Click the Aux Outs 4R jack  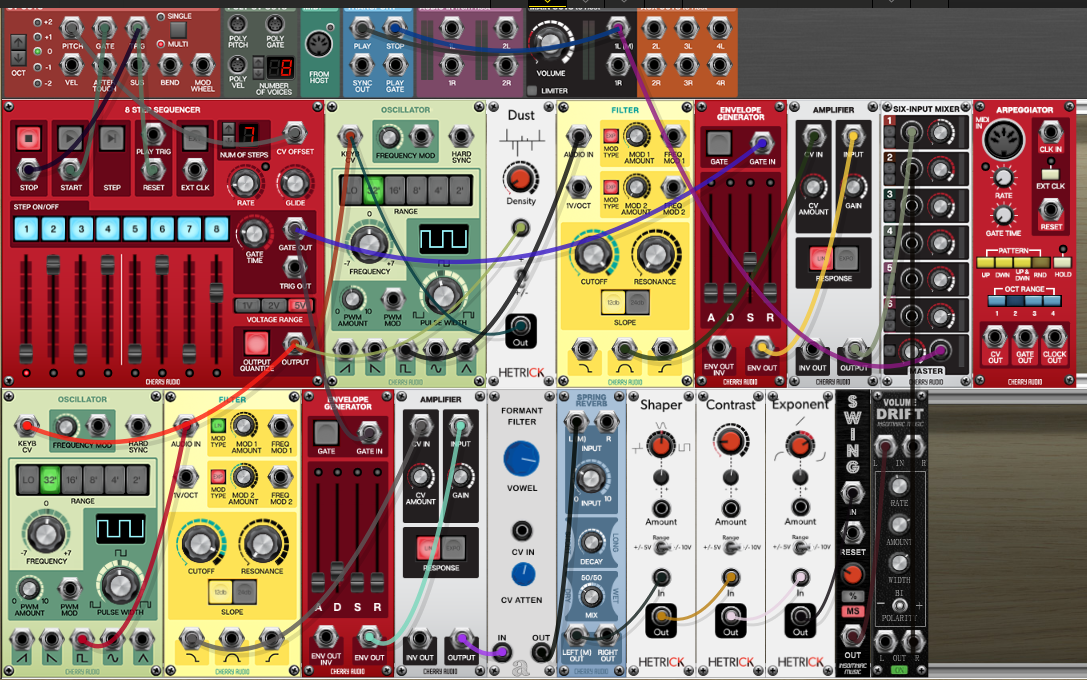pos(720,65)
